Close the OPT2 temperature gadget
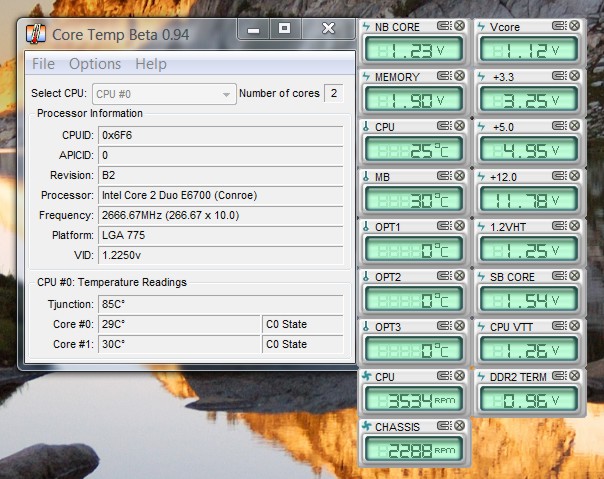 click(x=459, y=276)
